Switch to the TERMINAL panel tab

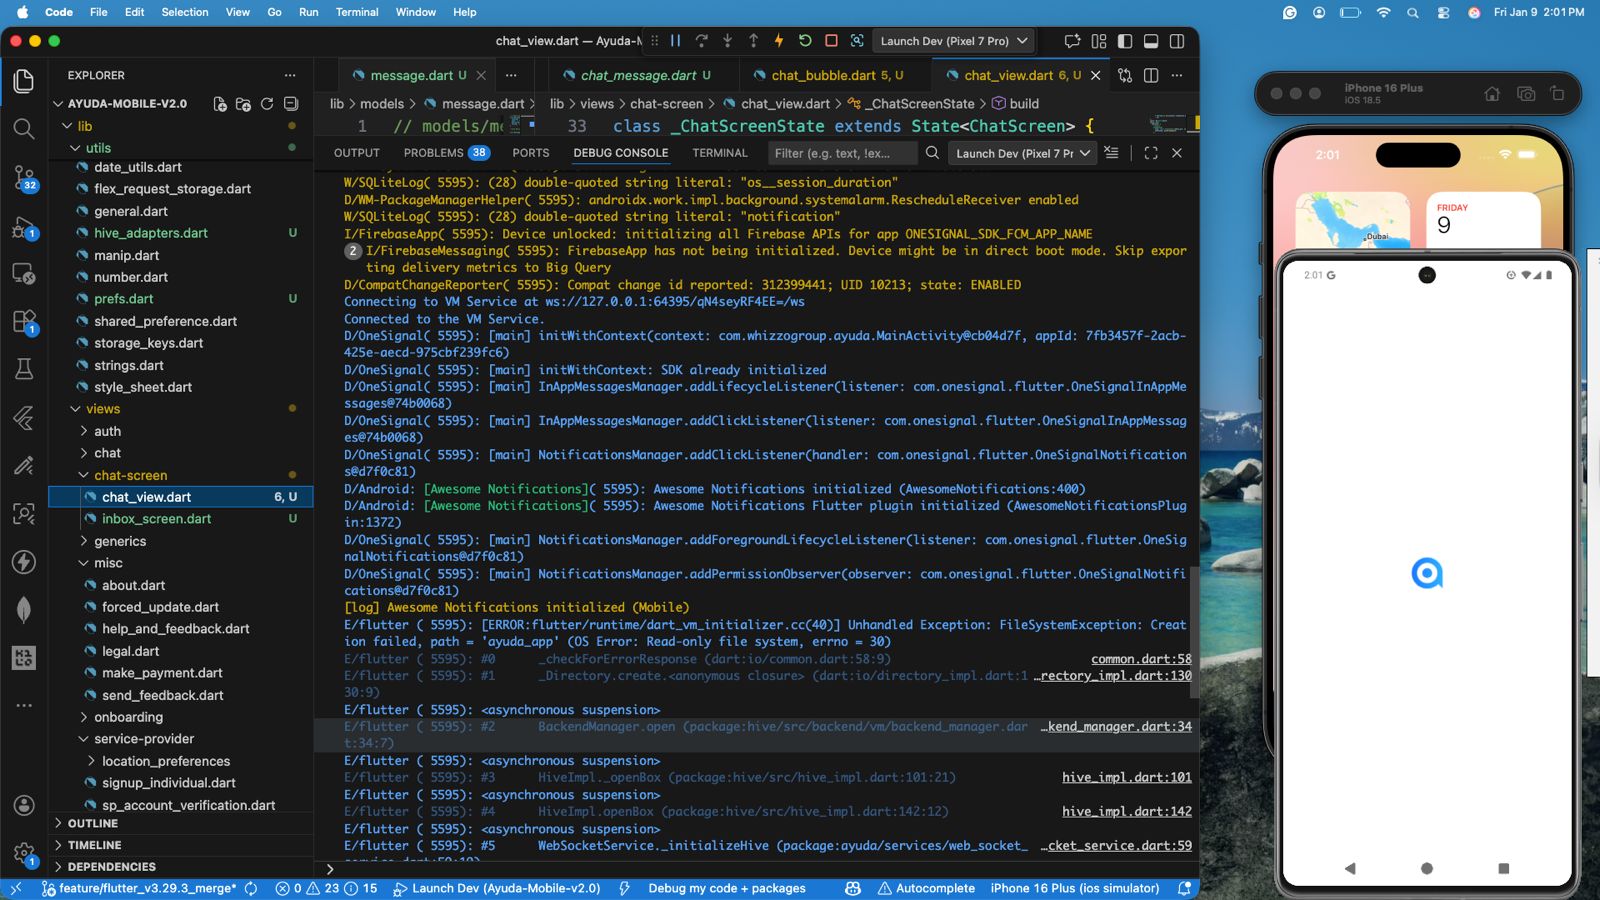coord(720,153)
